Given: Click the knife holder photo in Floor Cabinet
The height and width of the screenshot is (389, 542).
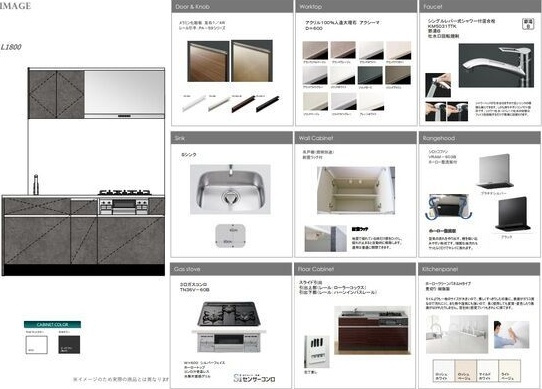Looking at the screenshot, I should coord(317,351).
